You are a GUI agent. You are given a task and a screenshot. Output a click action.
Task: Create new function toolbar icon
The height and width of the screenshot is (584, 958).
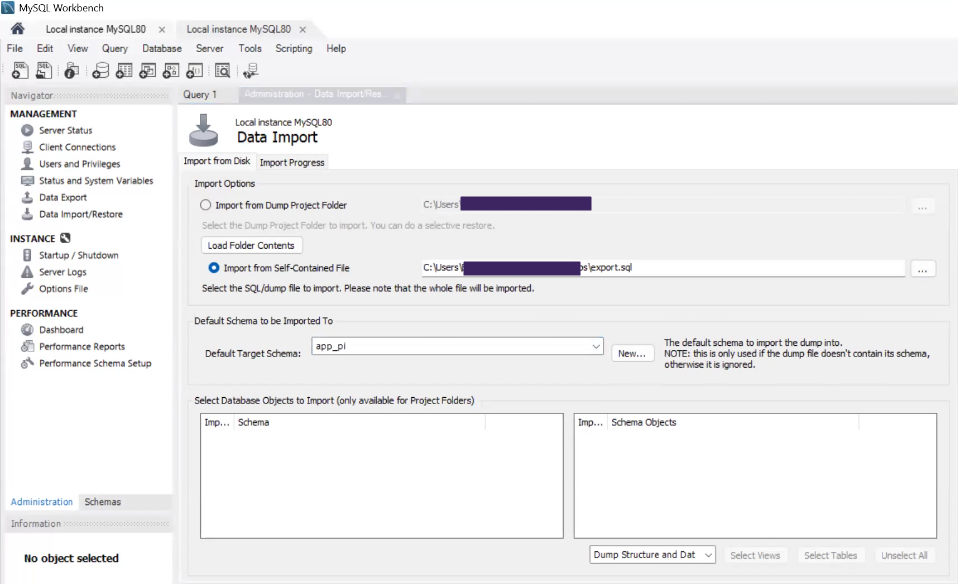point(194,71)
